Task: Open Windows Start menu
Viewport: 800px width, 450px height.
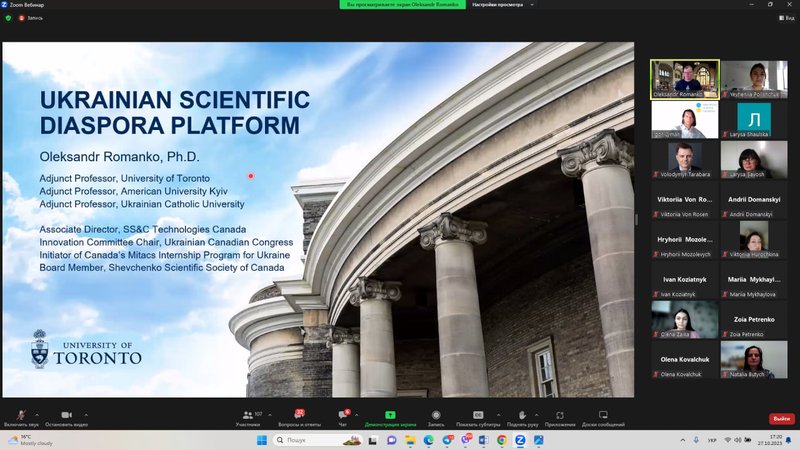Action: [262, 440]
